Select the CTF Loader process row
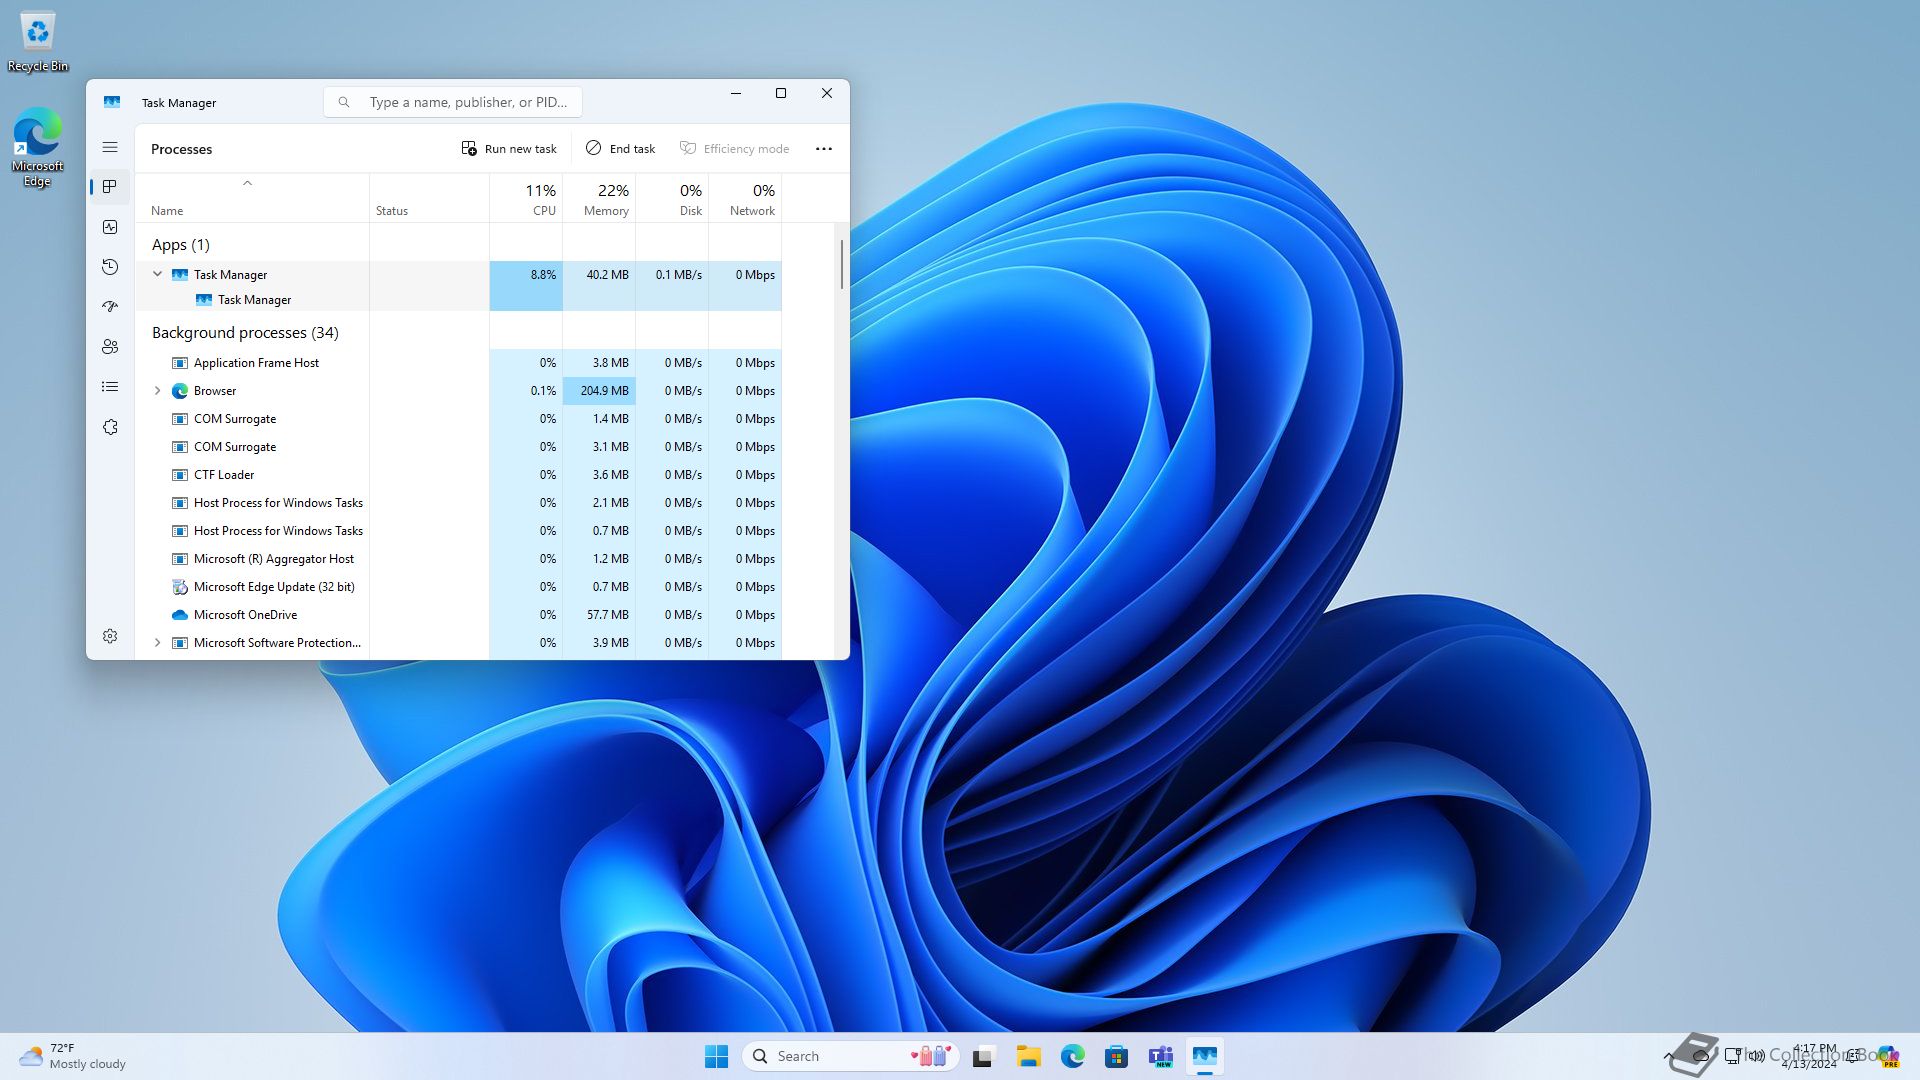The image size is (1920, 1080). coord(458,475)
